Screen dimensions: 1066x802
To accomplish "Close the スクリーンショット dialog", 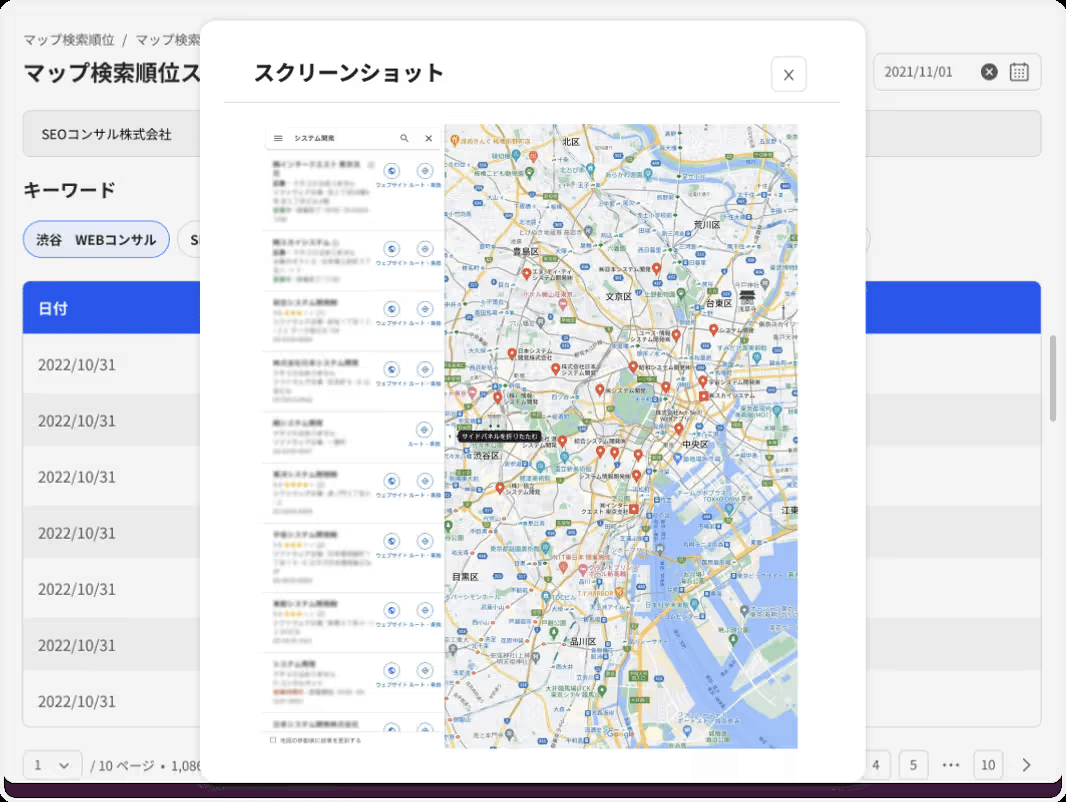I will (x=789, y=74).
